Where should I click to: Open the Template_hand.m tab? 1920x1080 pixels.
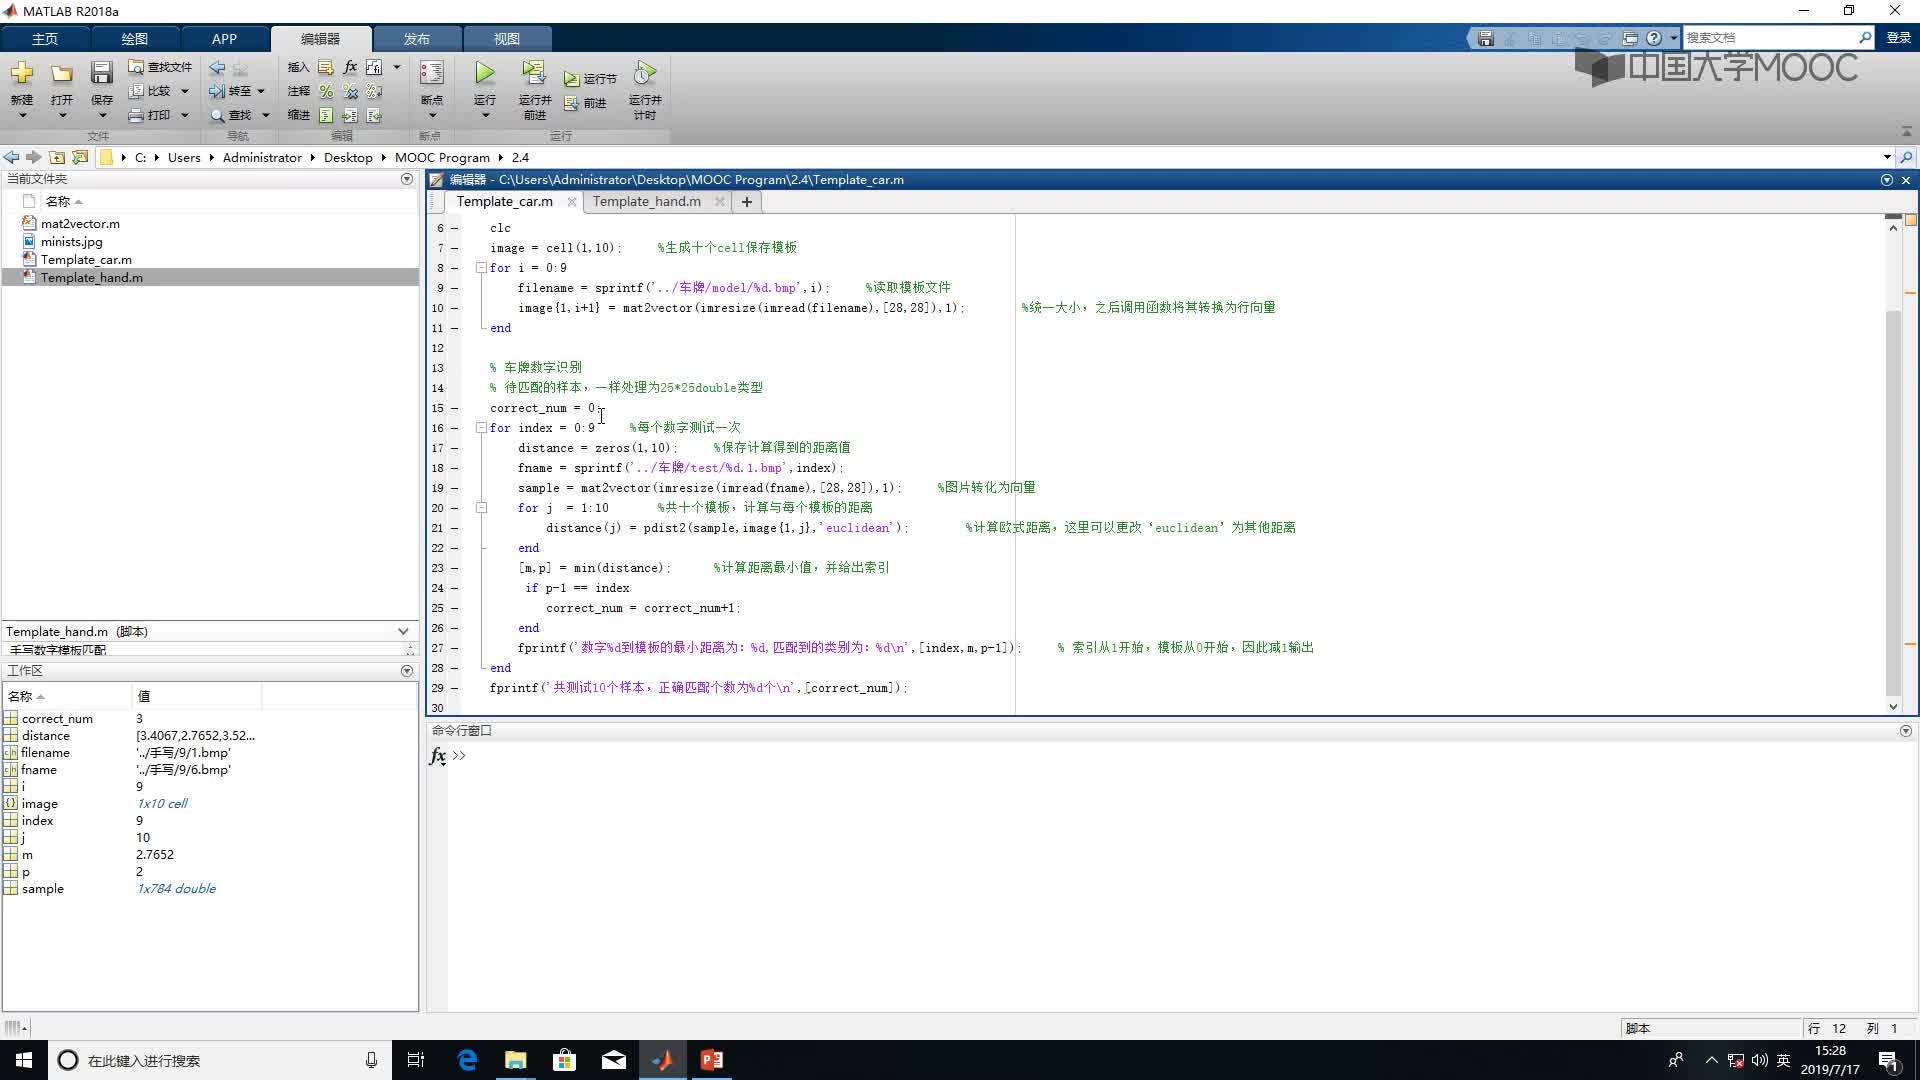[646, 200]
